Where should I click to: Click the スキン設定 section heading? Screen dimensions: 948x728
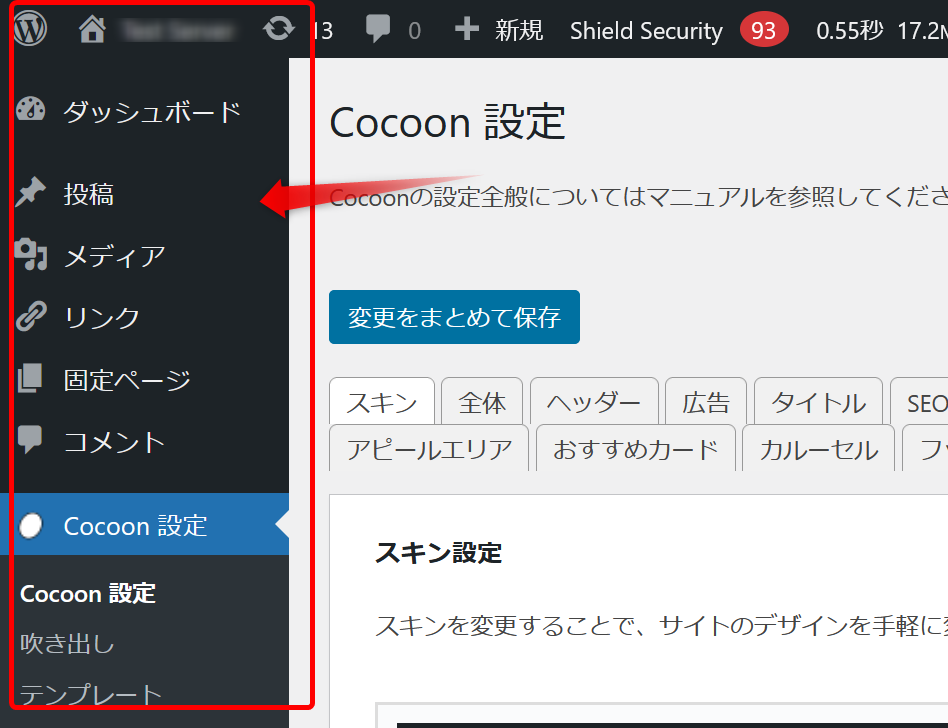pos(438,552)
